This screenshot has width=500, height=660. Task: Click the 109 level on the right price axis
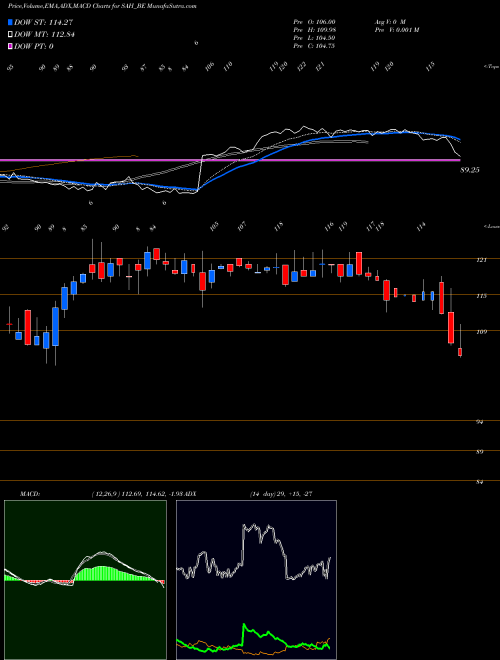(482, 332)
